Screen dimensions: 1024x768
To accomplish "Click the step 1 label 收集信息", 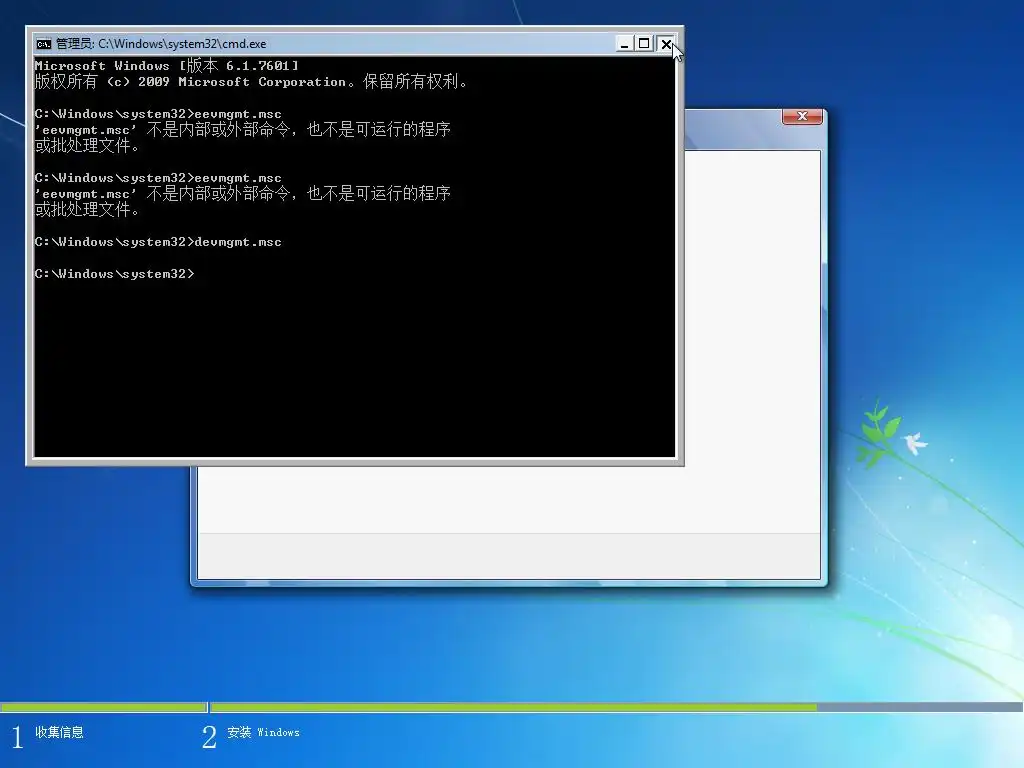I will pyautogui.click(x=59, y=732).
